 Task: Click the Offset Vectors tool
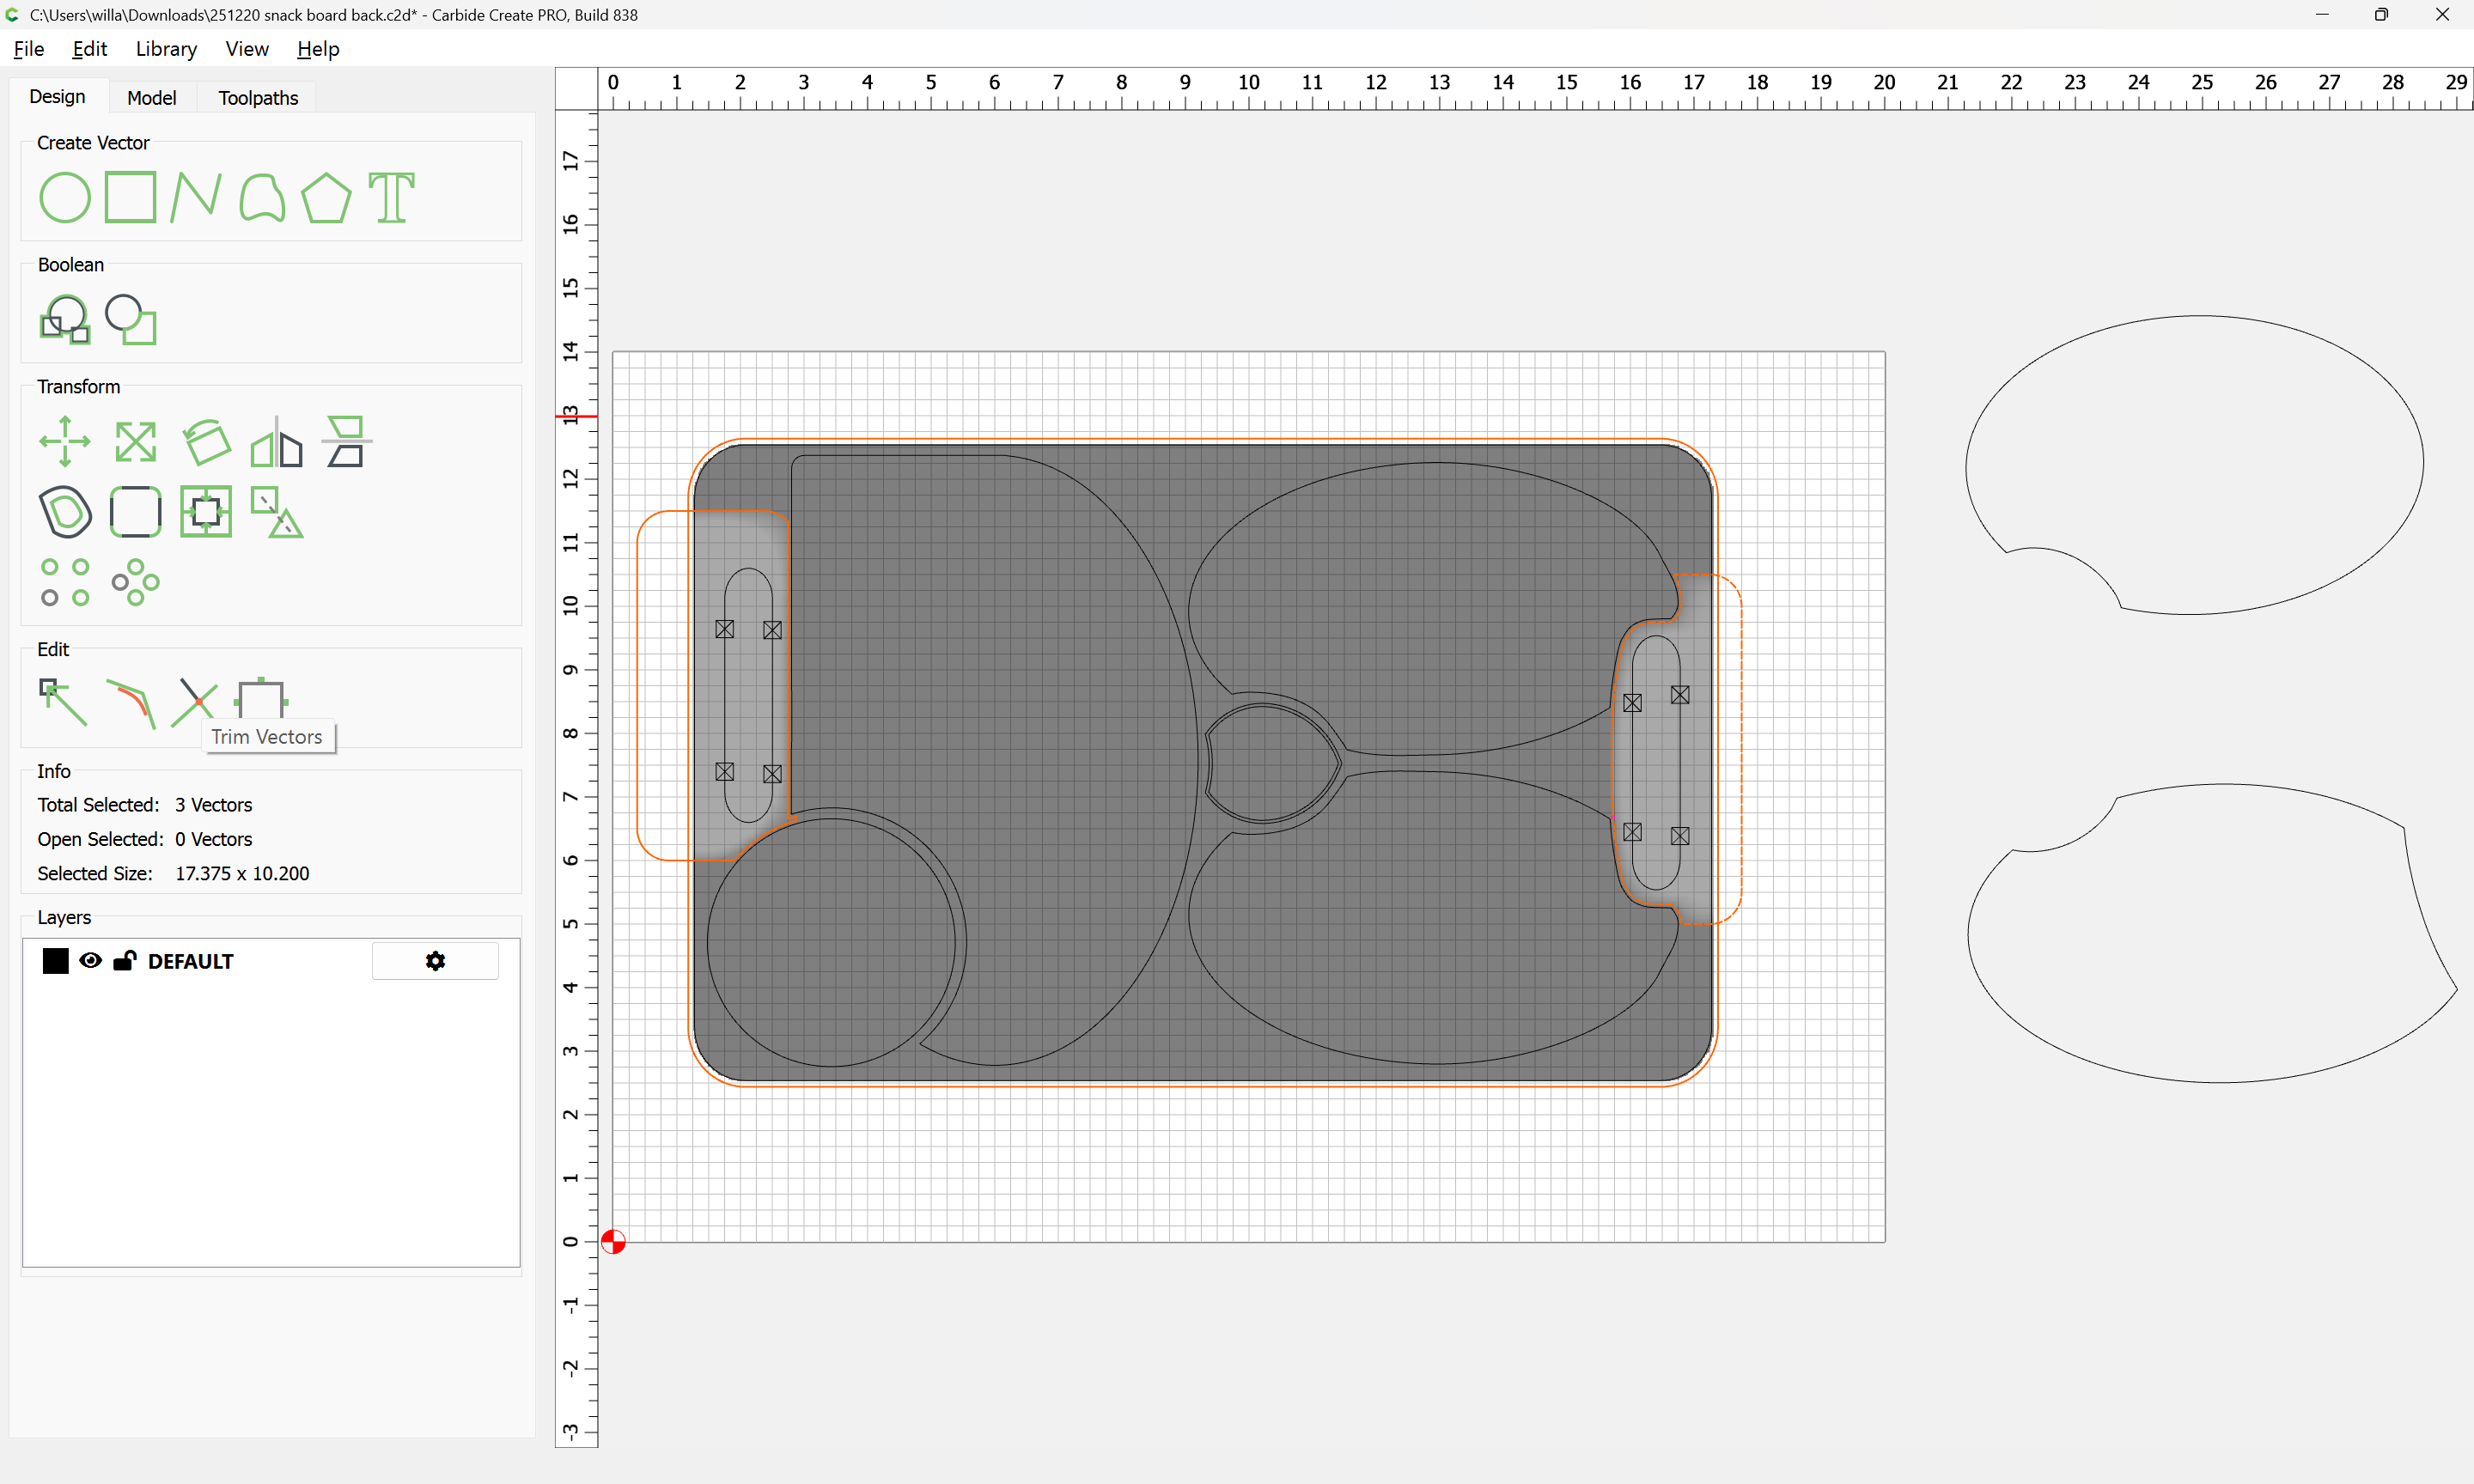click(65, 512)
